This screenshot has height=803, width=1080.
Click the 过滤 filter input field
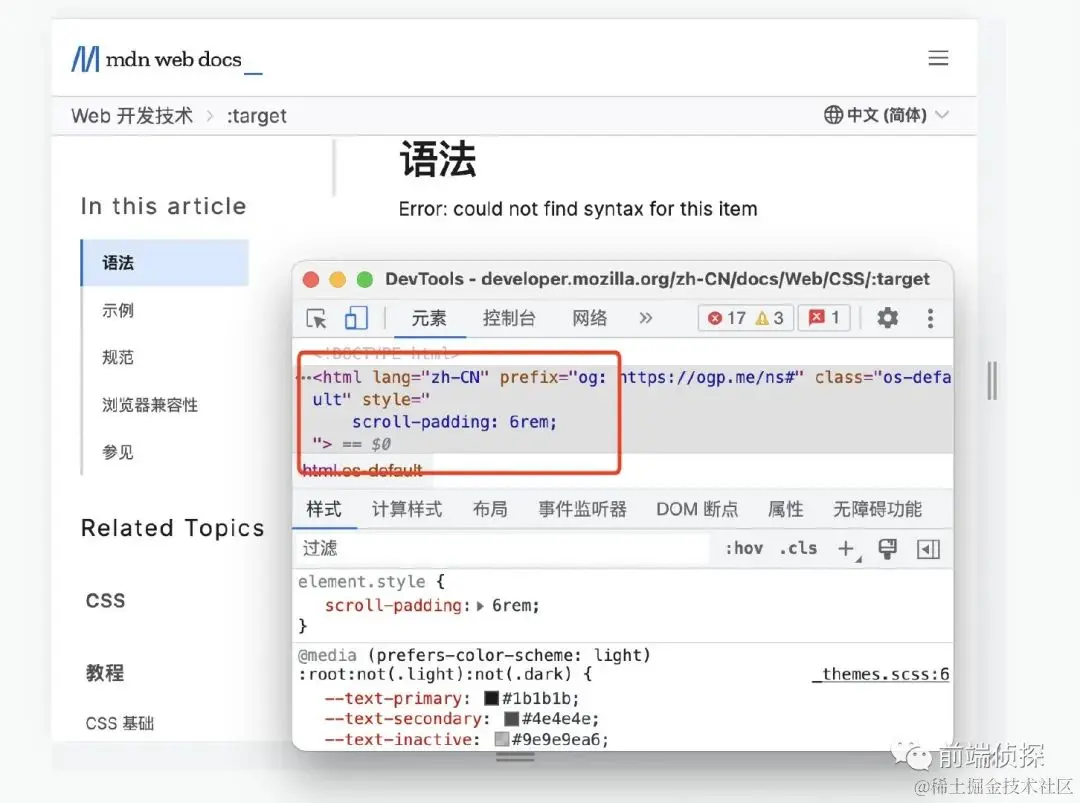(503, 549)
